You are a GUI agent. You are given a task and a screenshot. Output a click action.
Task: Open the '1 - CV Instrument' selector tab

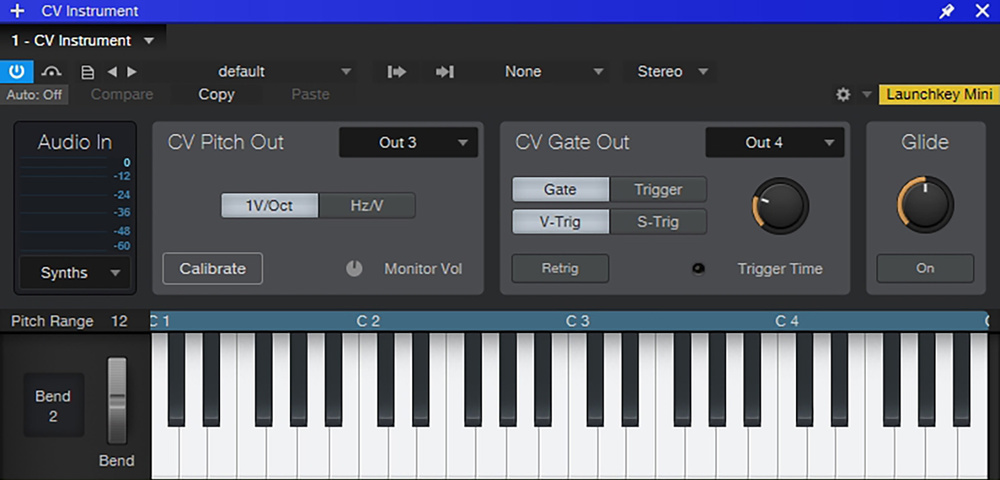tap(82, 41)
